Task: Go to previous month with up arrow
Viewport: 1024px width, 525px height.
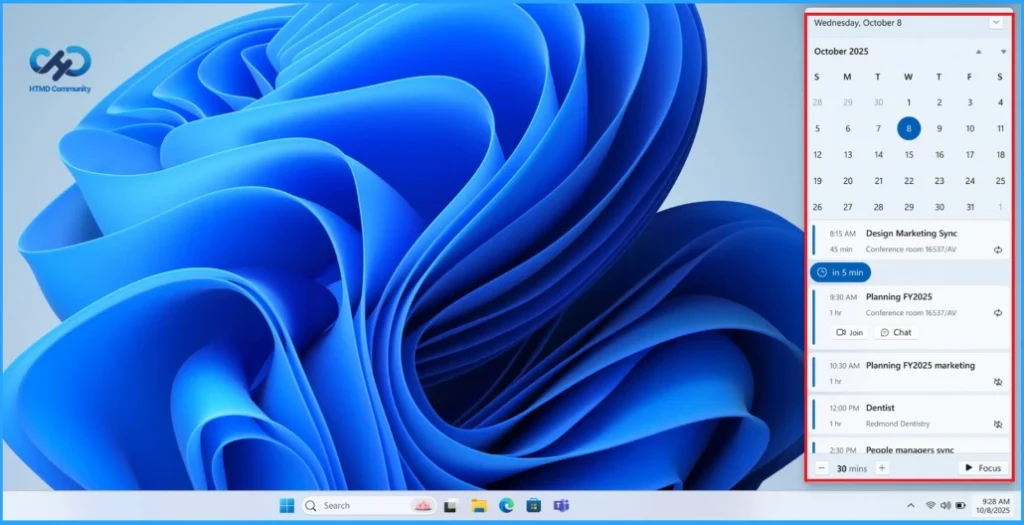Action: coord(978,52)
